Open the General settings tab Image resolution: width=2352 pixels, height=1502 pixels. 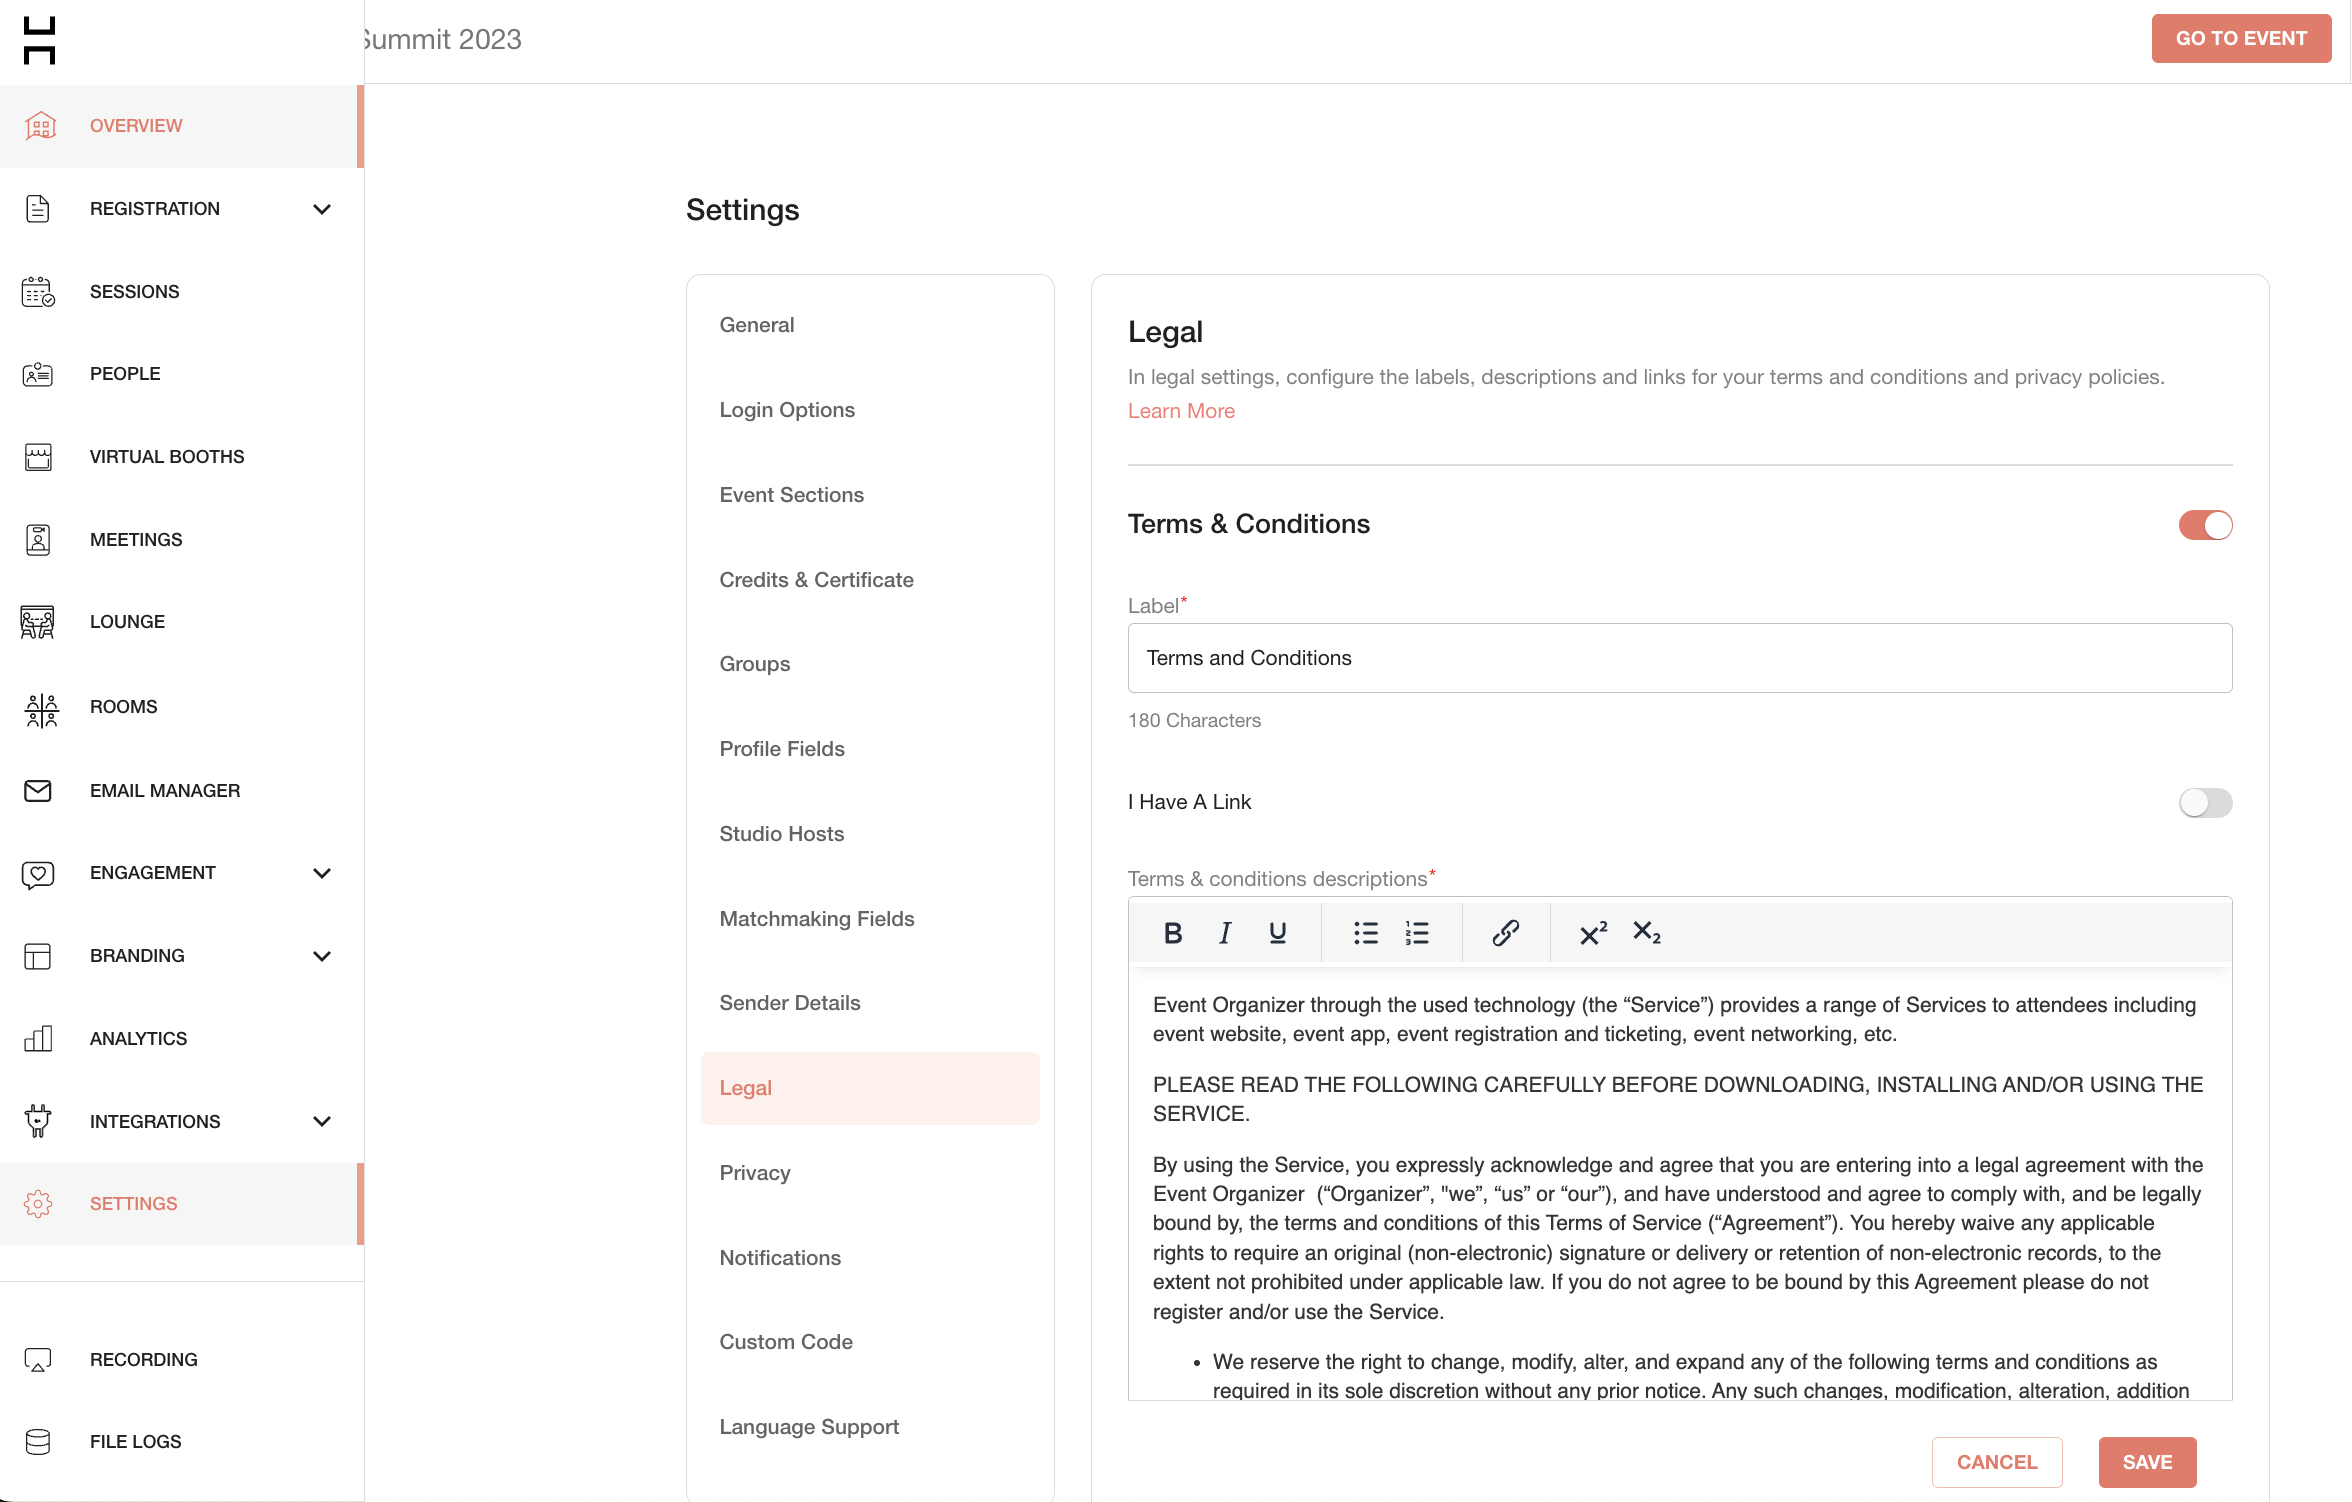869,325
